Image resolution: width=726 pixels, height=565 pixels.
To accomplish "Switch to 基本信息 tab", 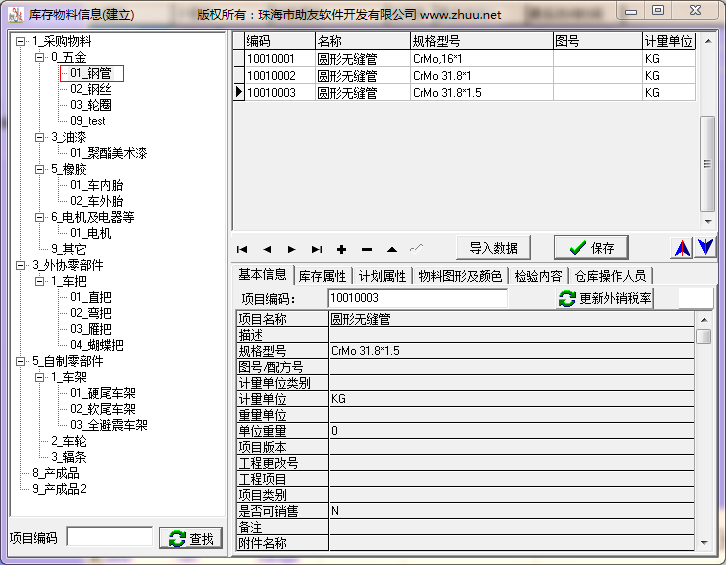I will point(263,275).
